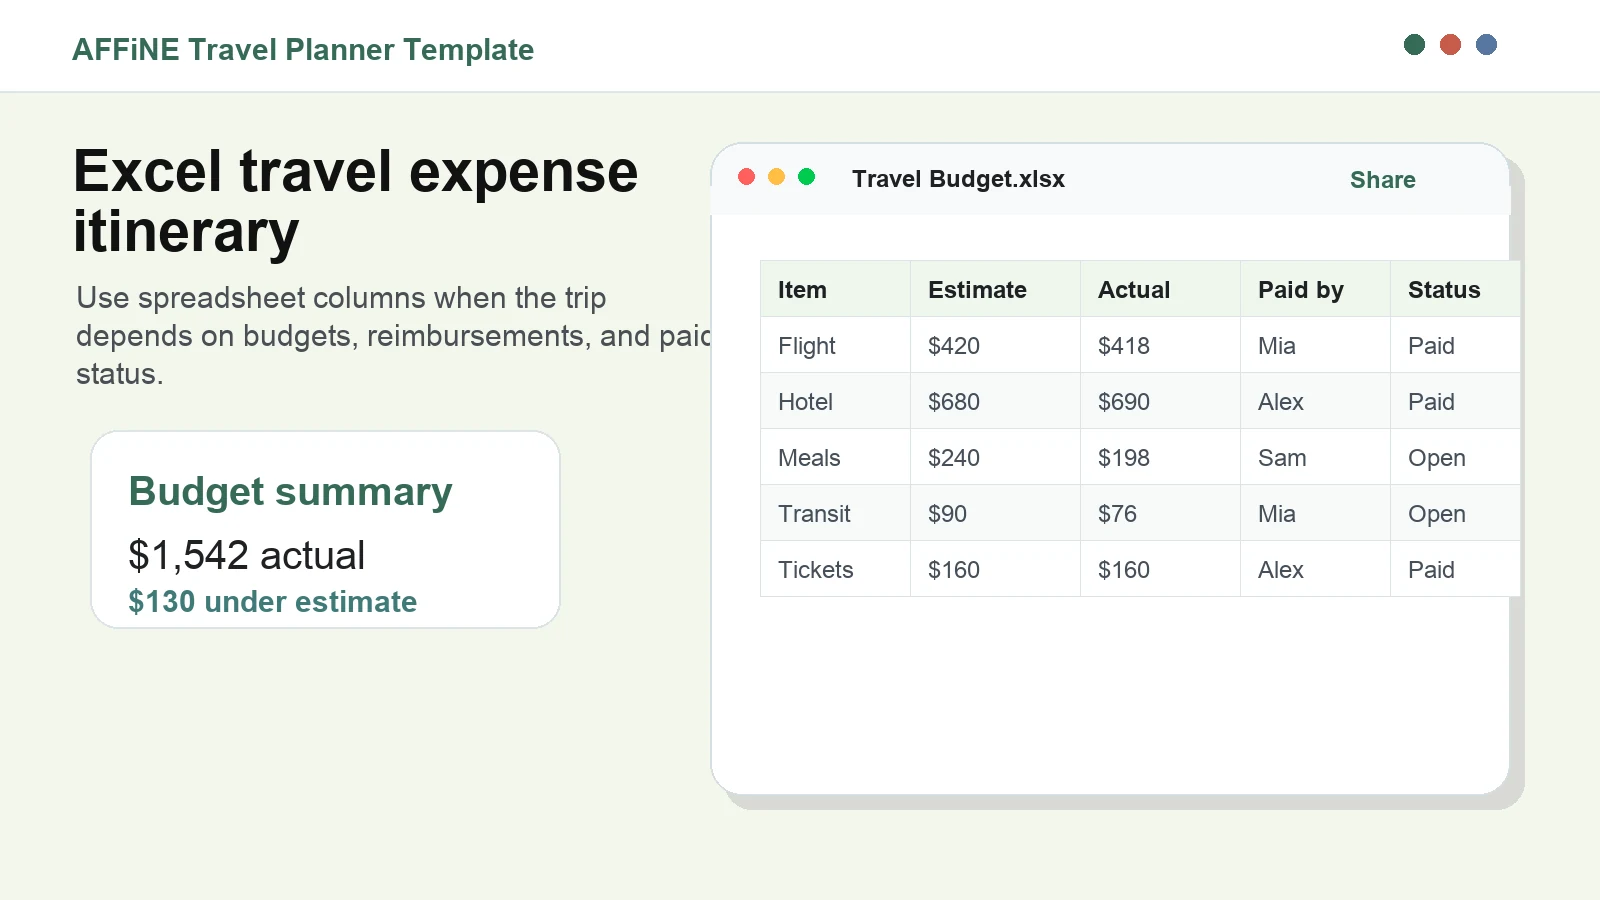Screen dimensions: 1600x900
Task: Click the red close dot of Travel Budget.xlsx
Action: click(x=746, y=177)
